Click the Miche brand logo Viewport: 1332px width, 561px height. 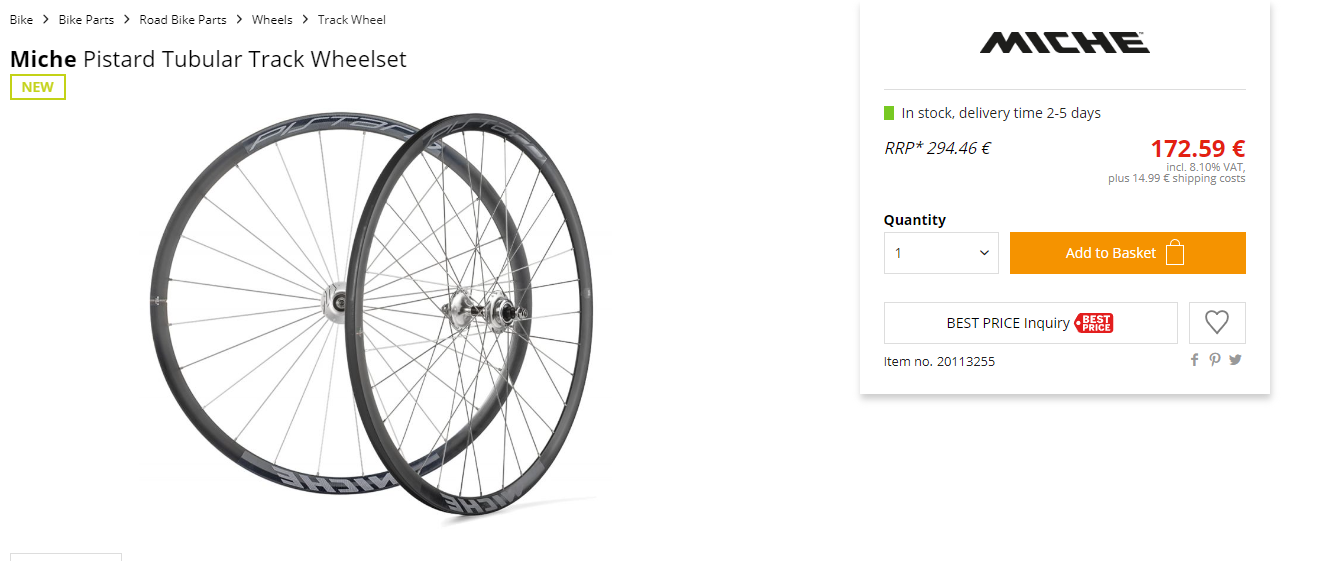[1064, 43]
